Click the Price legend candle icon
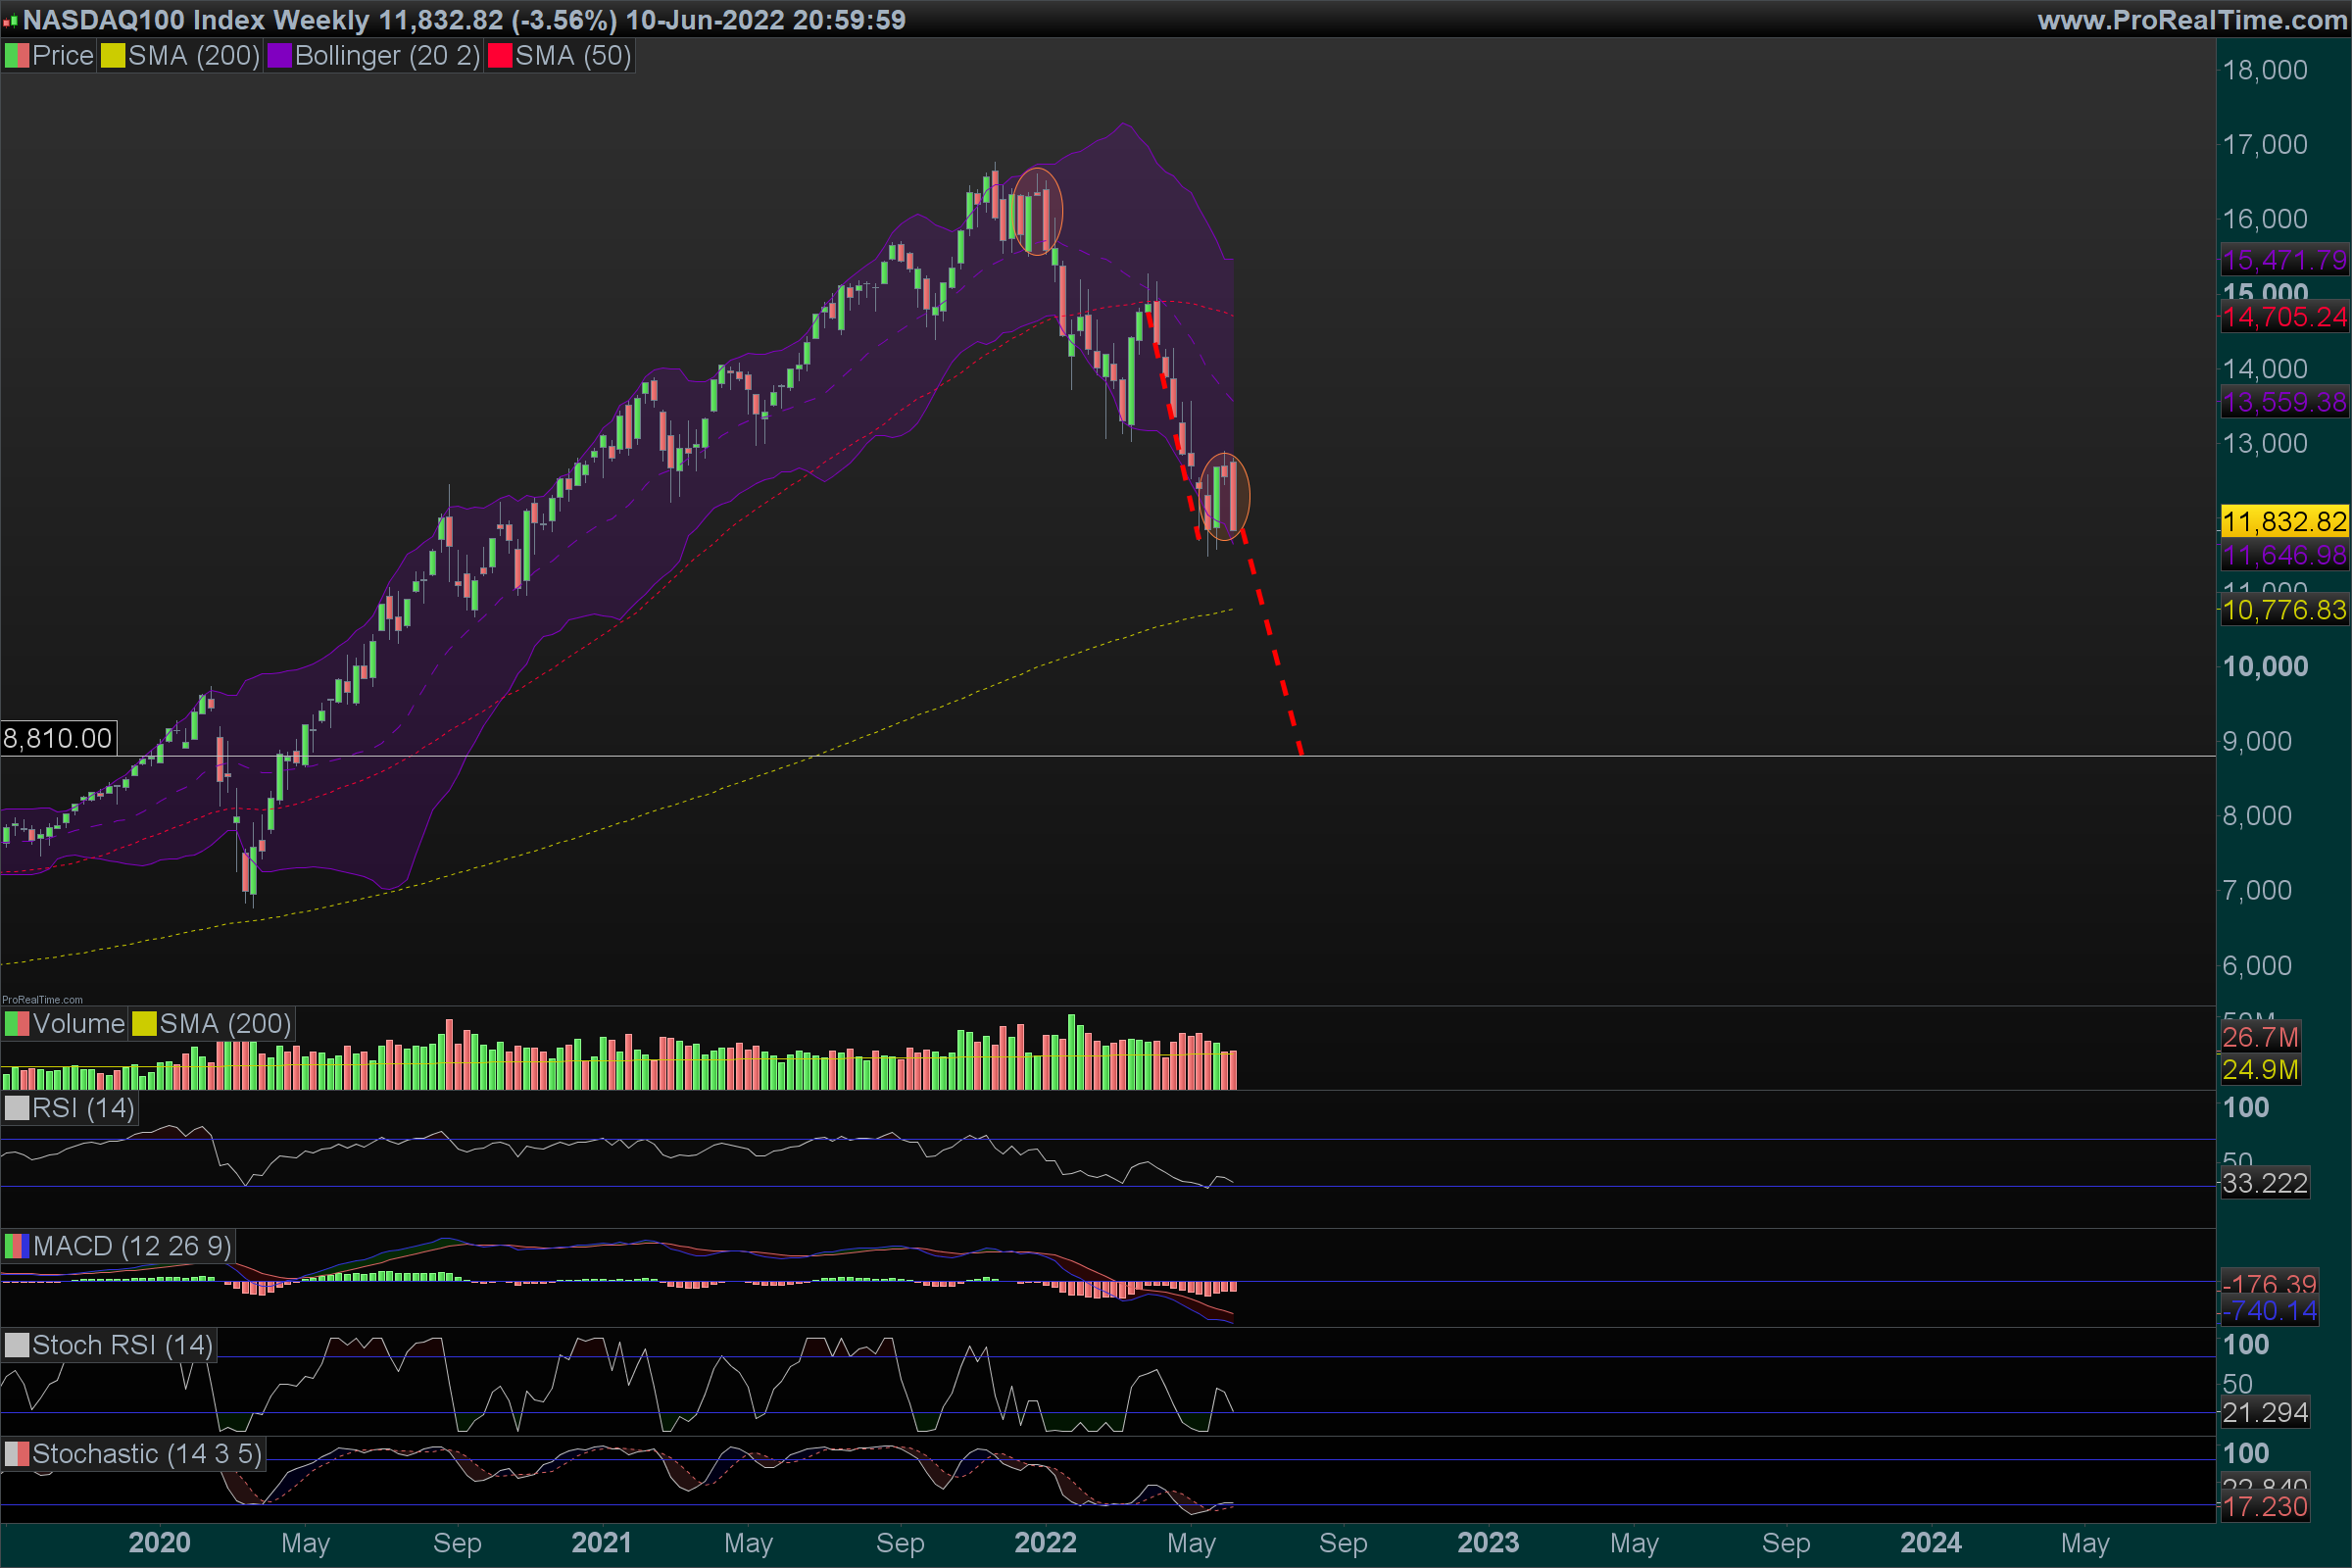This screenshot has height=1568, width=2352. (17, 56)
